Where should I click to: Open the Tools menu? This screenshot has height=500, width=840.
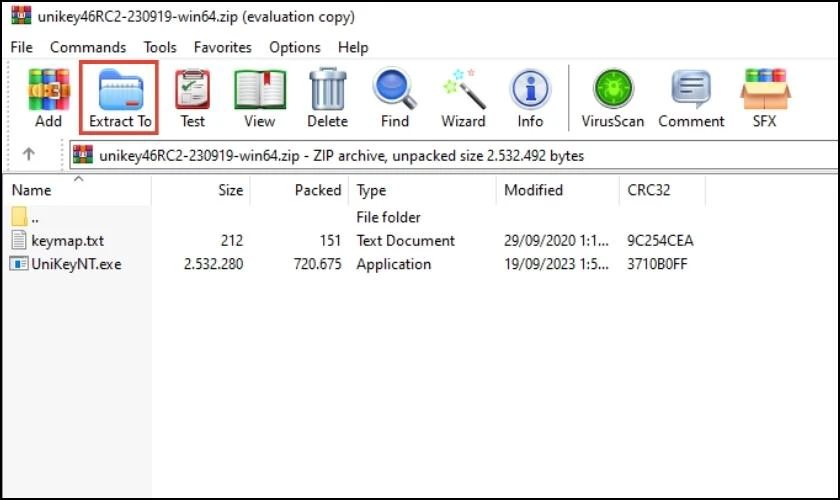(160, 48)
